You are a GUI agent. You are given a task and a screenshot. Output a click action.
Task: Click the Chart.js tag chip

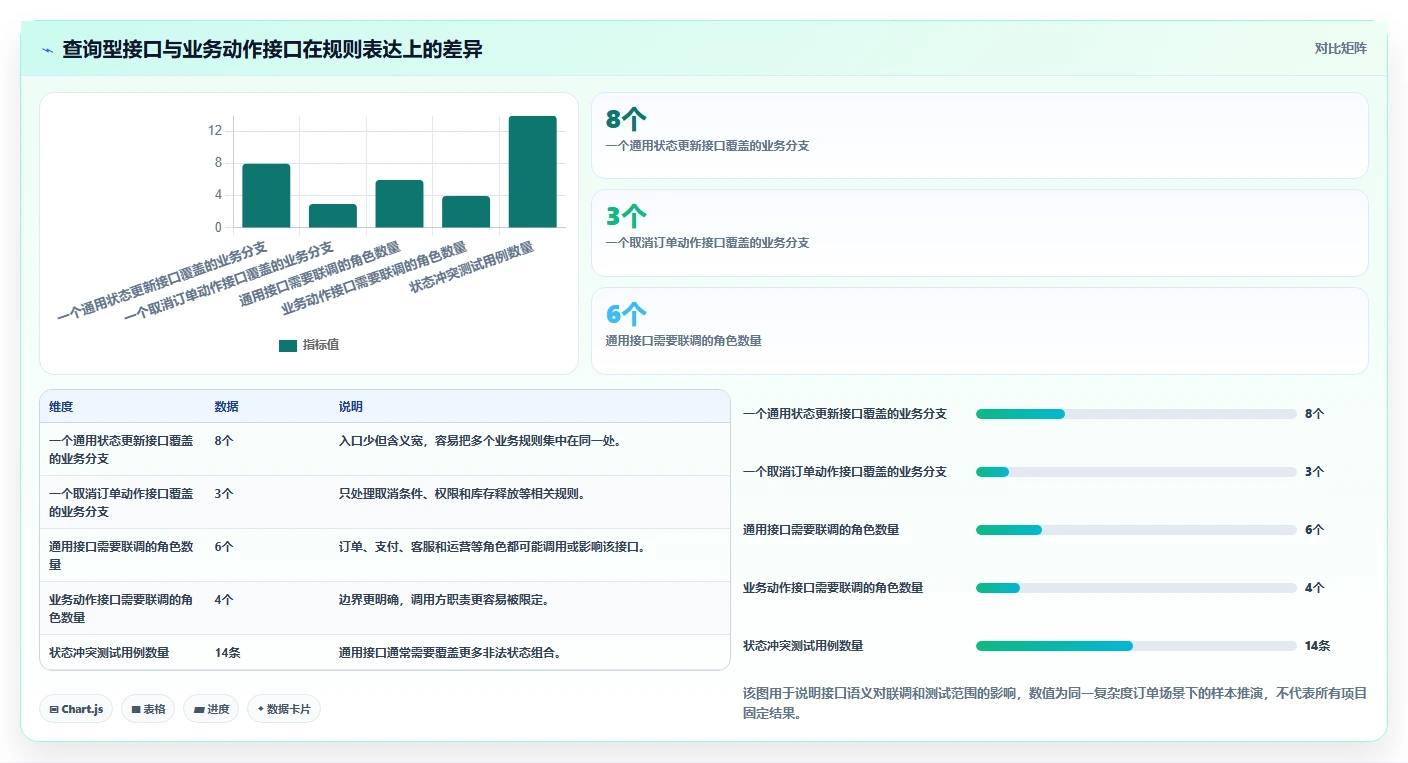[77, 709]
